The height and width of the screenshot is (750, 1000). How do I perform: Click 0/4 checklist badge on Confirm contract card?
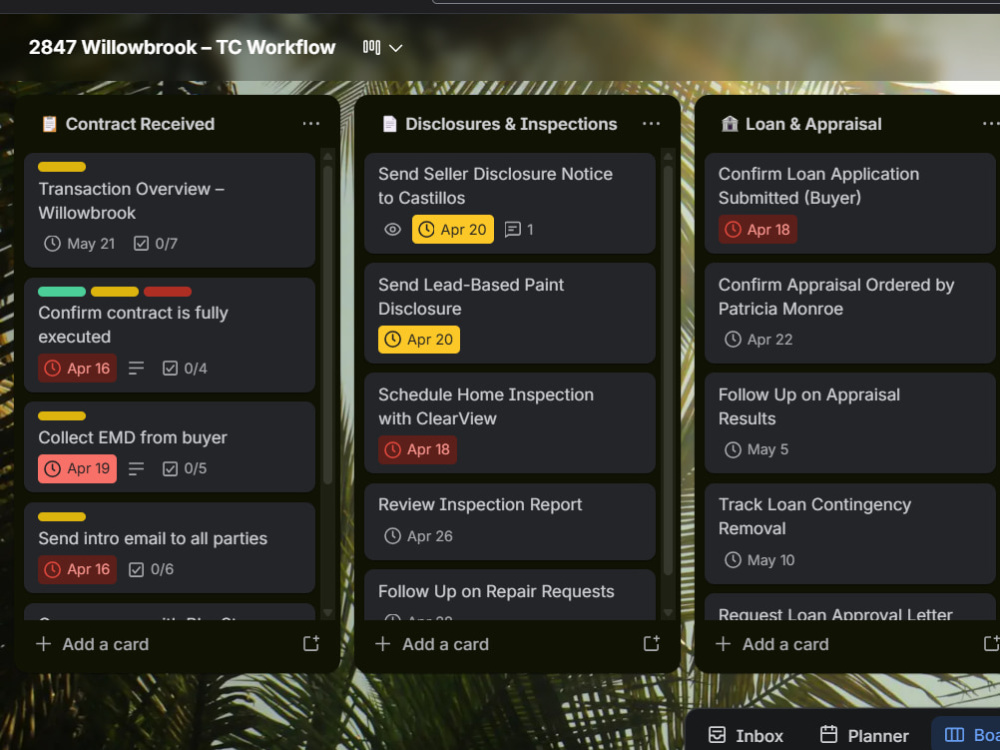click(185, 369)
